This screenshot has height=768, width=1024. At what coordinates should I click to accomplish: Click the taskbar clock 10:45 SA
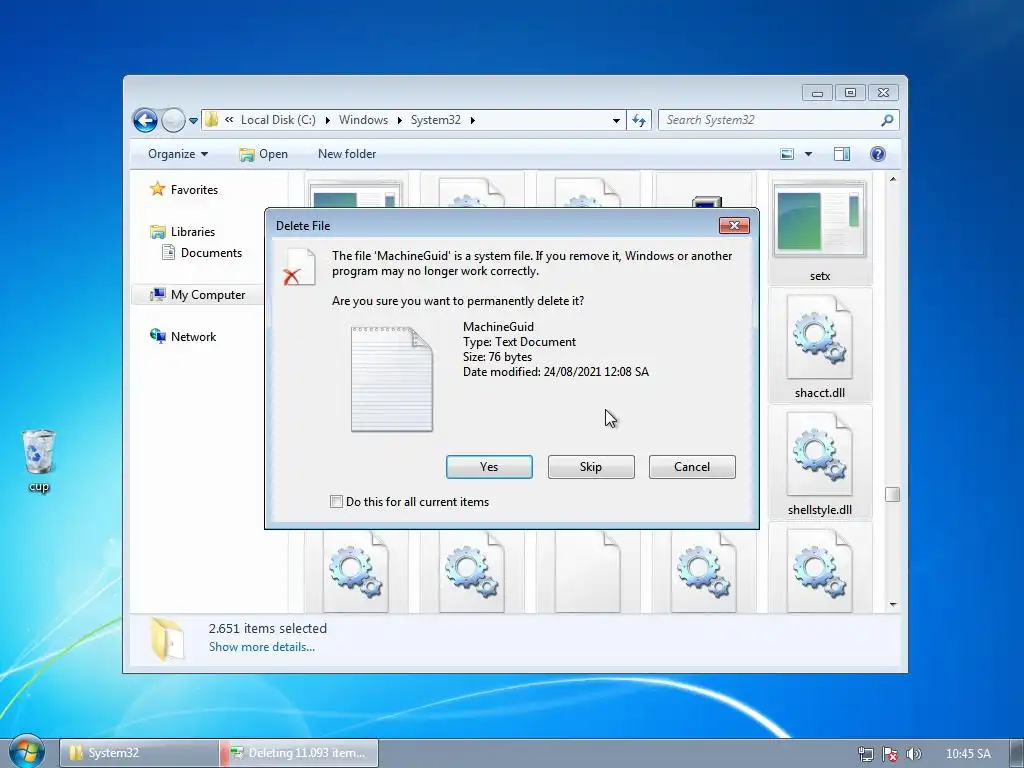(968, 754)
